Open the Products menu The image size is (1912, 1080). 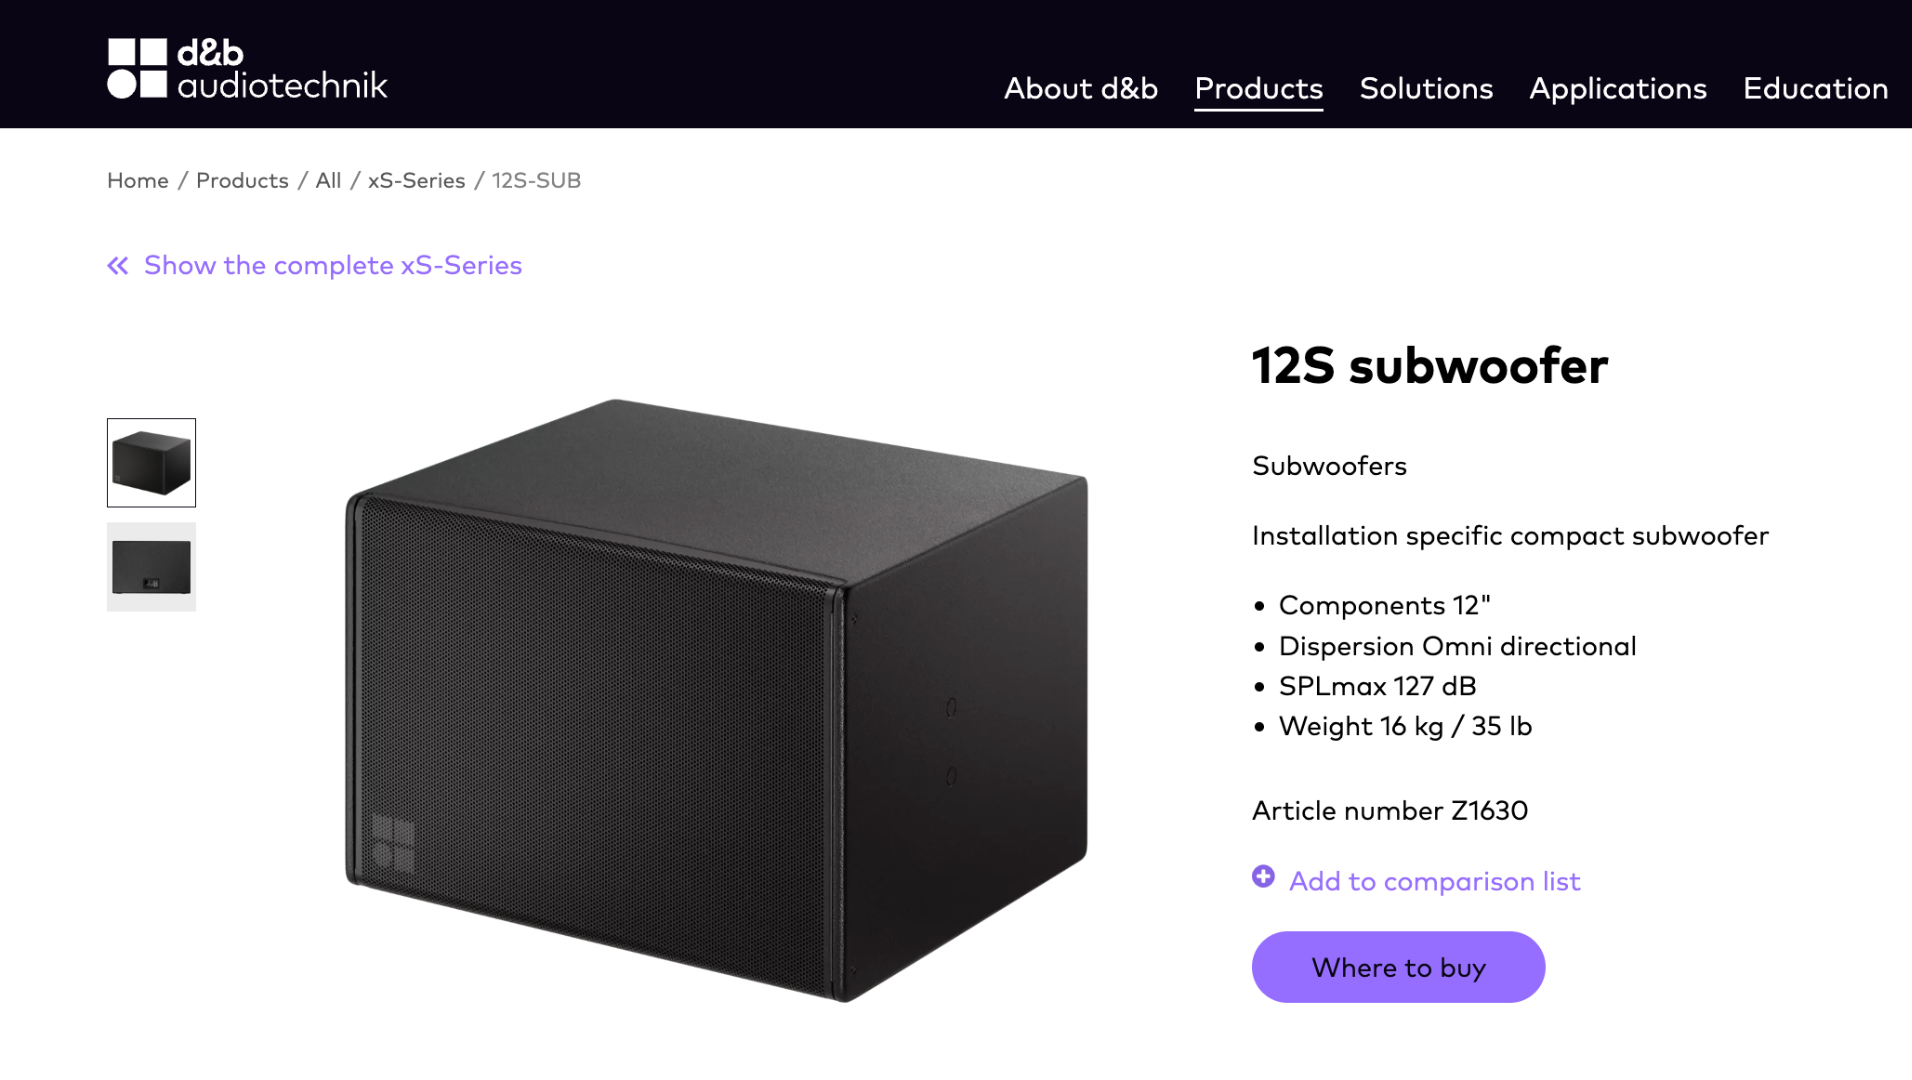pos(1258,88)
